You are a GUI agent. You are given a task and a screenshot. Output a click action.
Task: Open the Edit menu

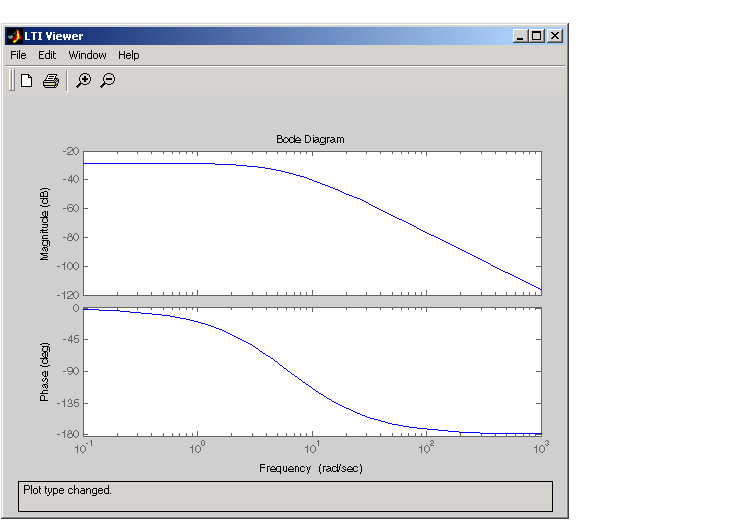[47, 55]
